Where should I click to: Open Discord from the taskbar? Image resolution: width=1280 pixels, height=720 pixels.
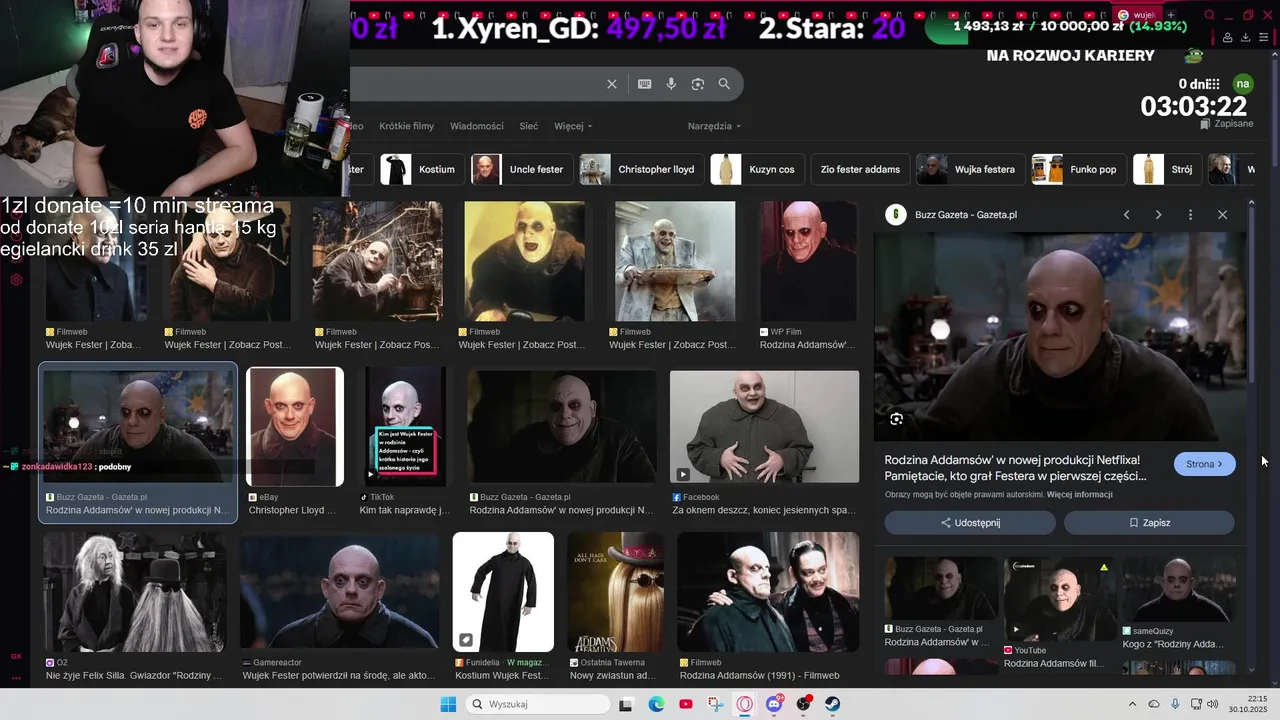click(x=774, y=704)
